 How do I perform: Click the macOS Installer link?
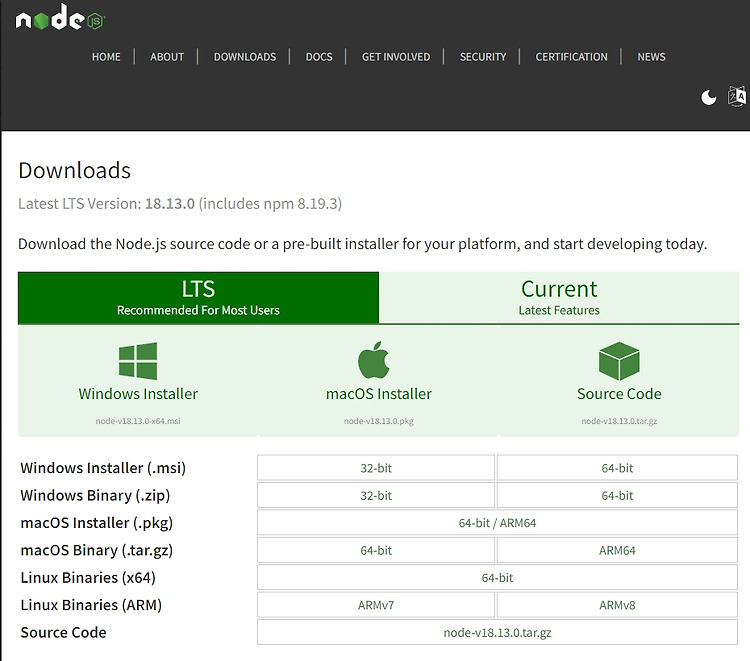point(379,394)
